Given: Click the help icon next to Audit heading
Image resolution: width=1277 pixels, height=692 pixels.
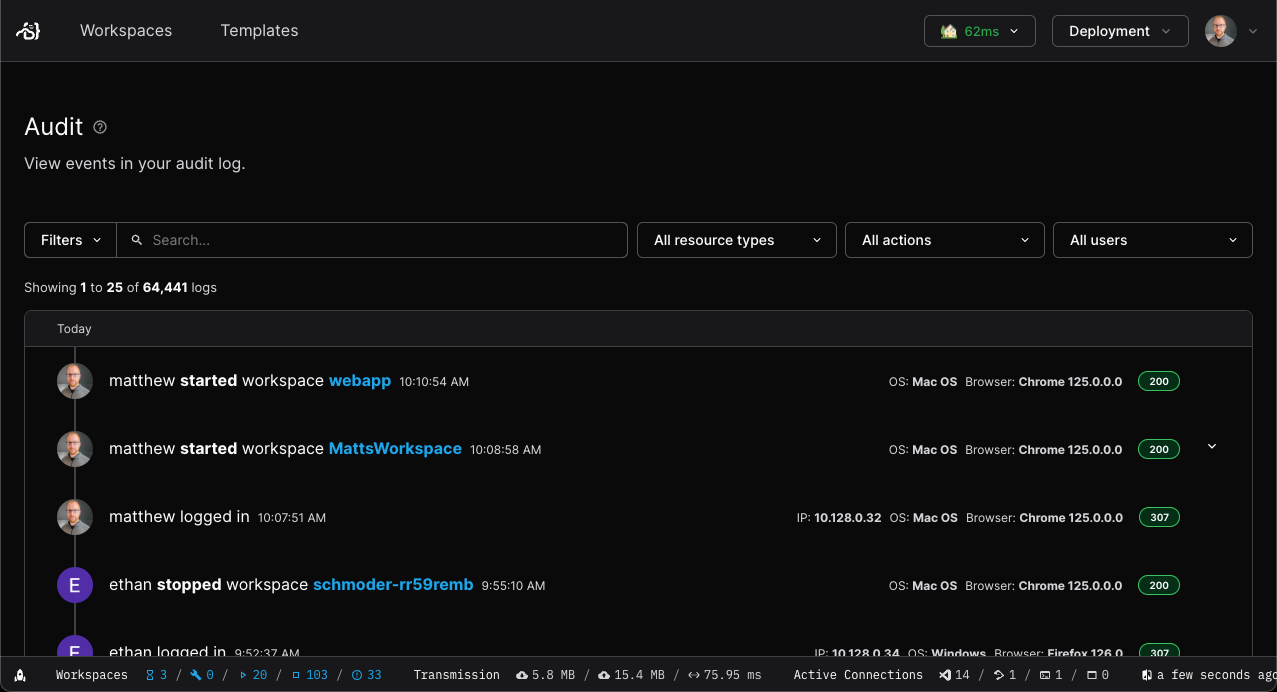Looking at the screenshot, I should [99, 127].
